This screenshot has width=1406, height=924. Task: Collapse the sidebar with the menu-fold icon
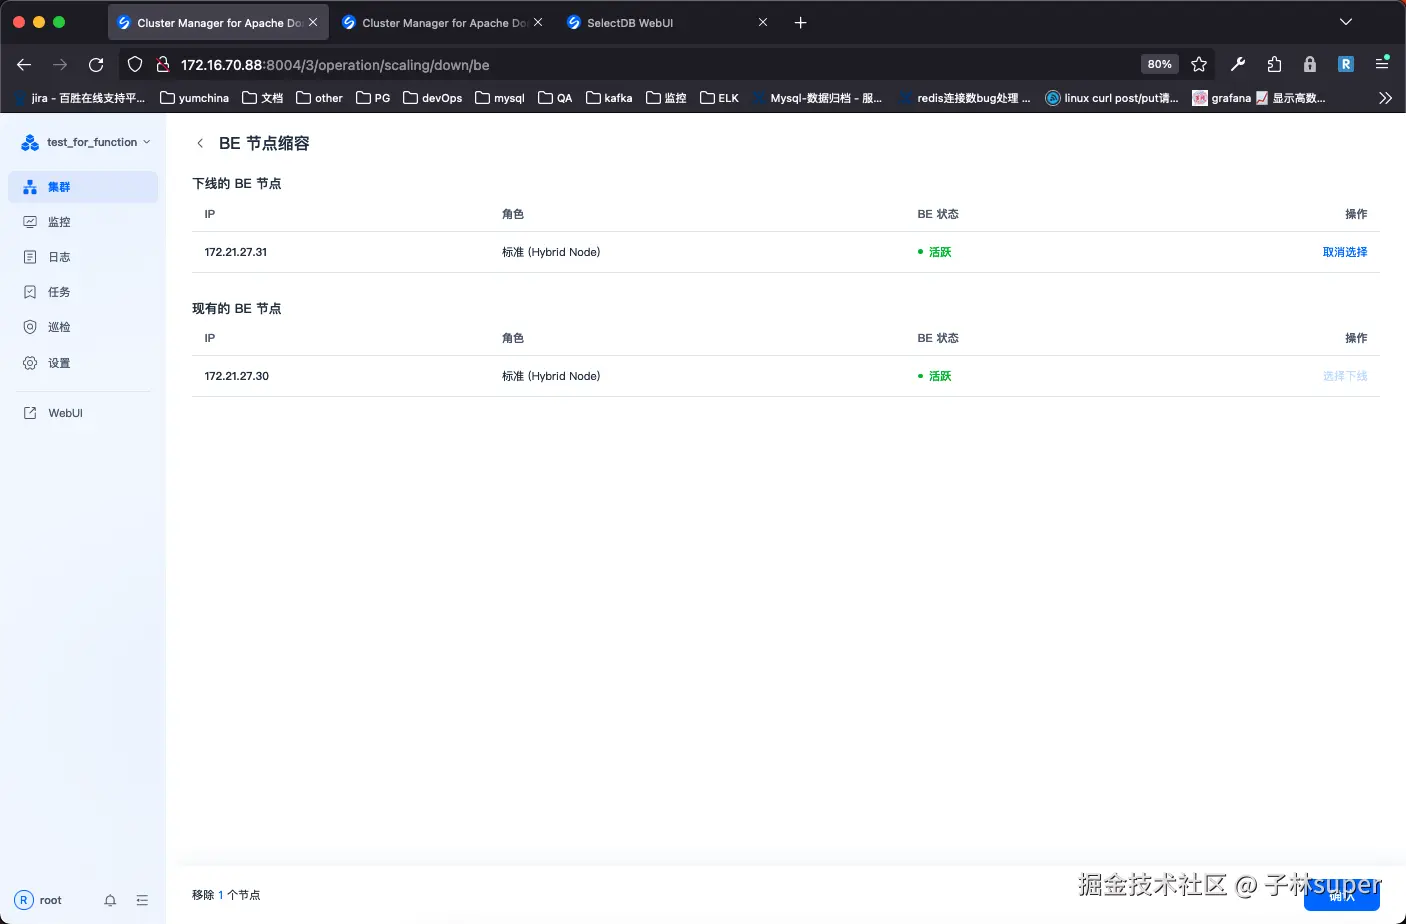click(142, 900)
